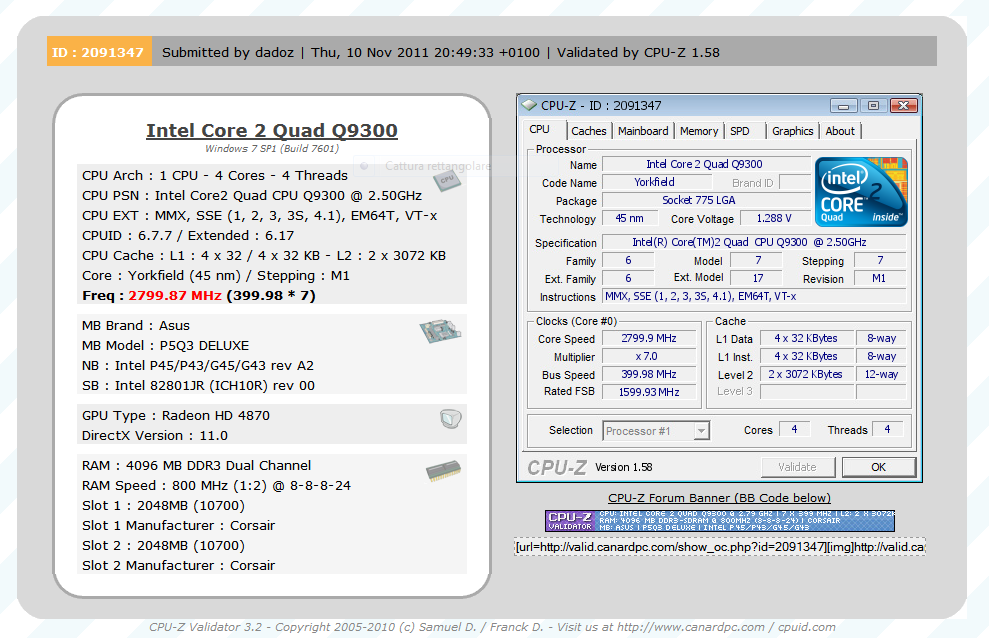The height and width of the screenshot is (638, 989).
Task: Click the Intel Core 2 Quad inside logo
Action: (861, 192)
